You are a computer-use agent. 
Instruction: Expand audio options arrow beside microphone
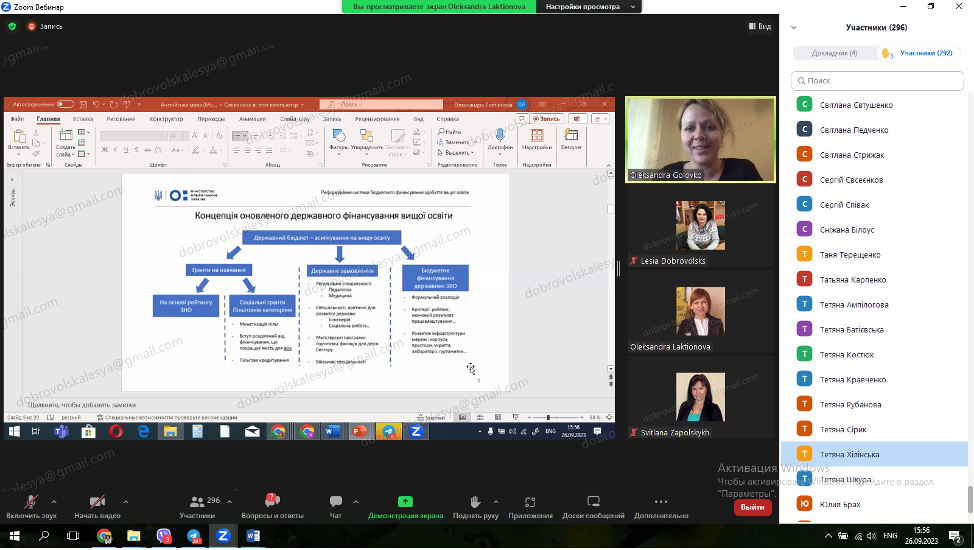tap(54, 501)
